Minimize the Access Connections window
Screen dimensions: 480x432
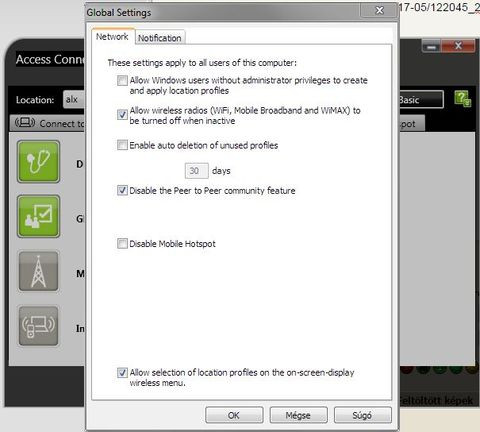[x=431, y=47]
